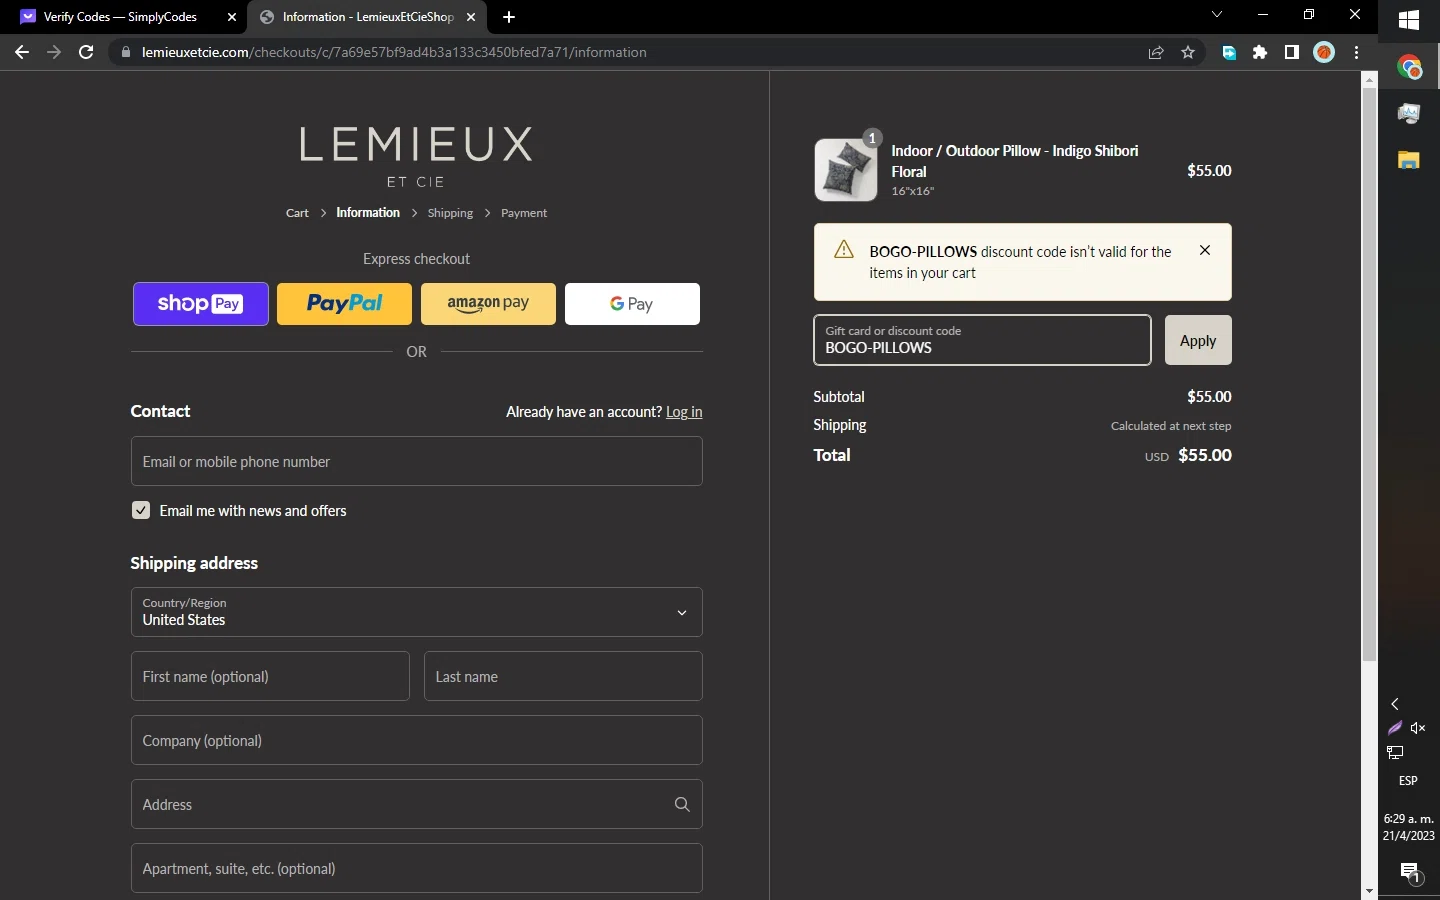Click the padlock site info icon

(x=126, y=52)
